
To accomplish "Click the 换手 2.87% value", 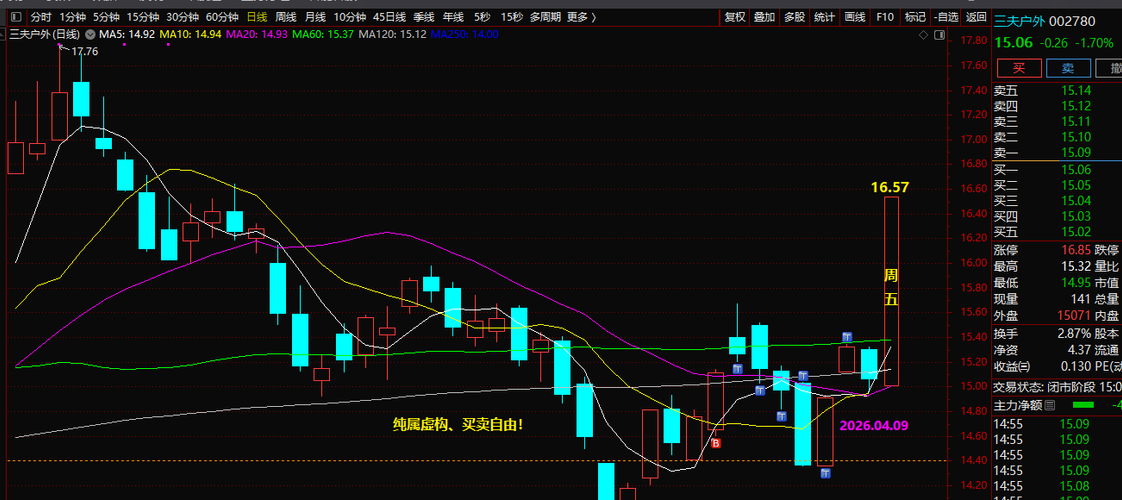I will point(1074,333).
